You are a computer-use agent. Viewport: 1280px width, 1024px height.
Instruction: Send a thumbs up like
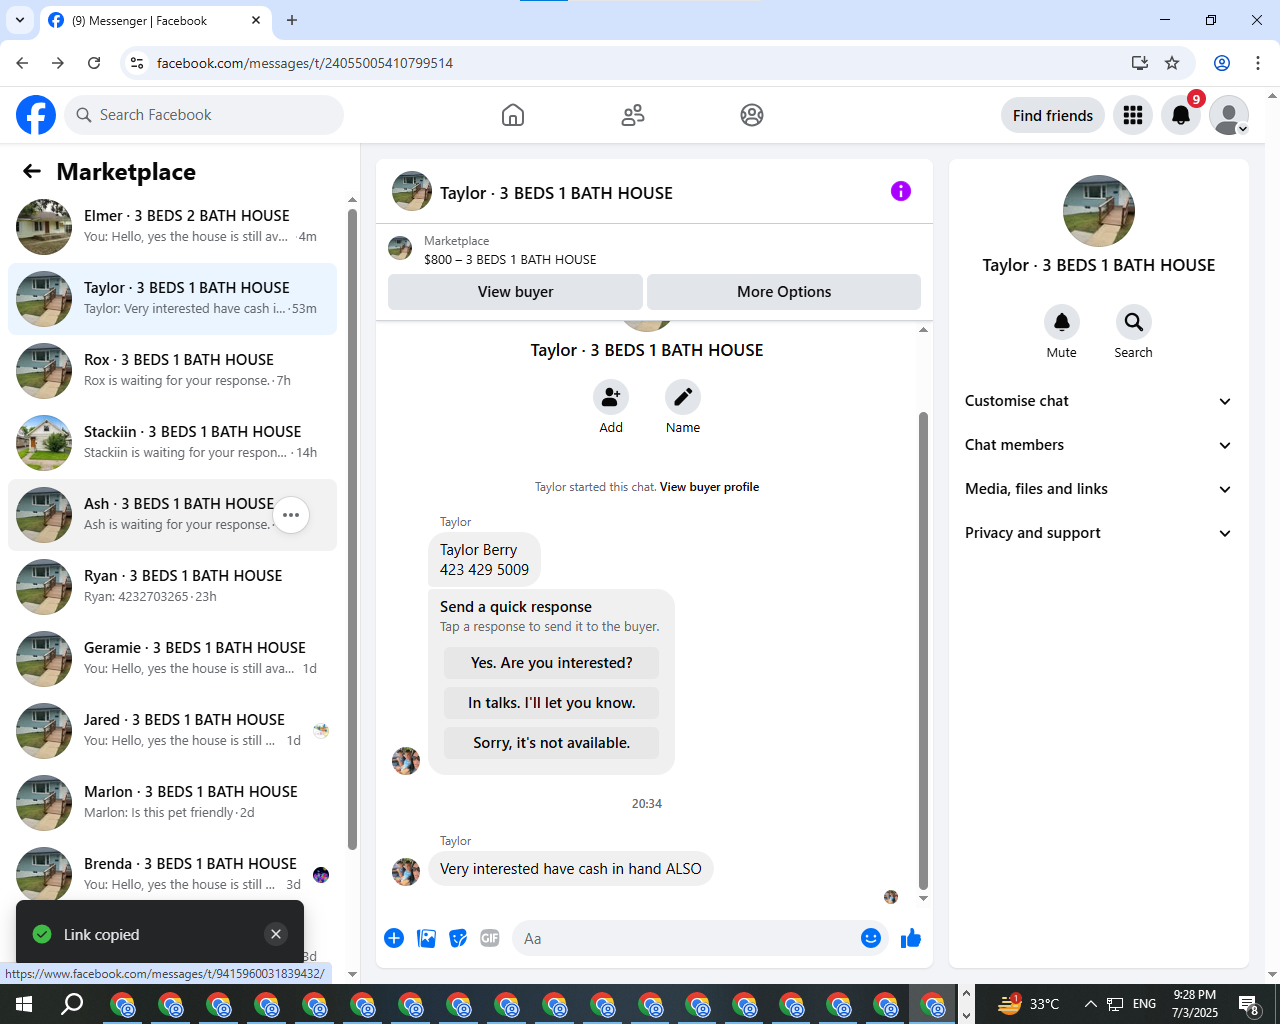pos(911,938)
